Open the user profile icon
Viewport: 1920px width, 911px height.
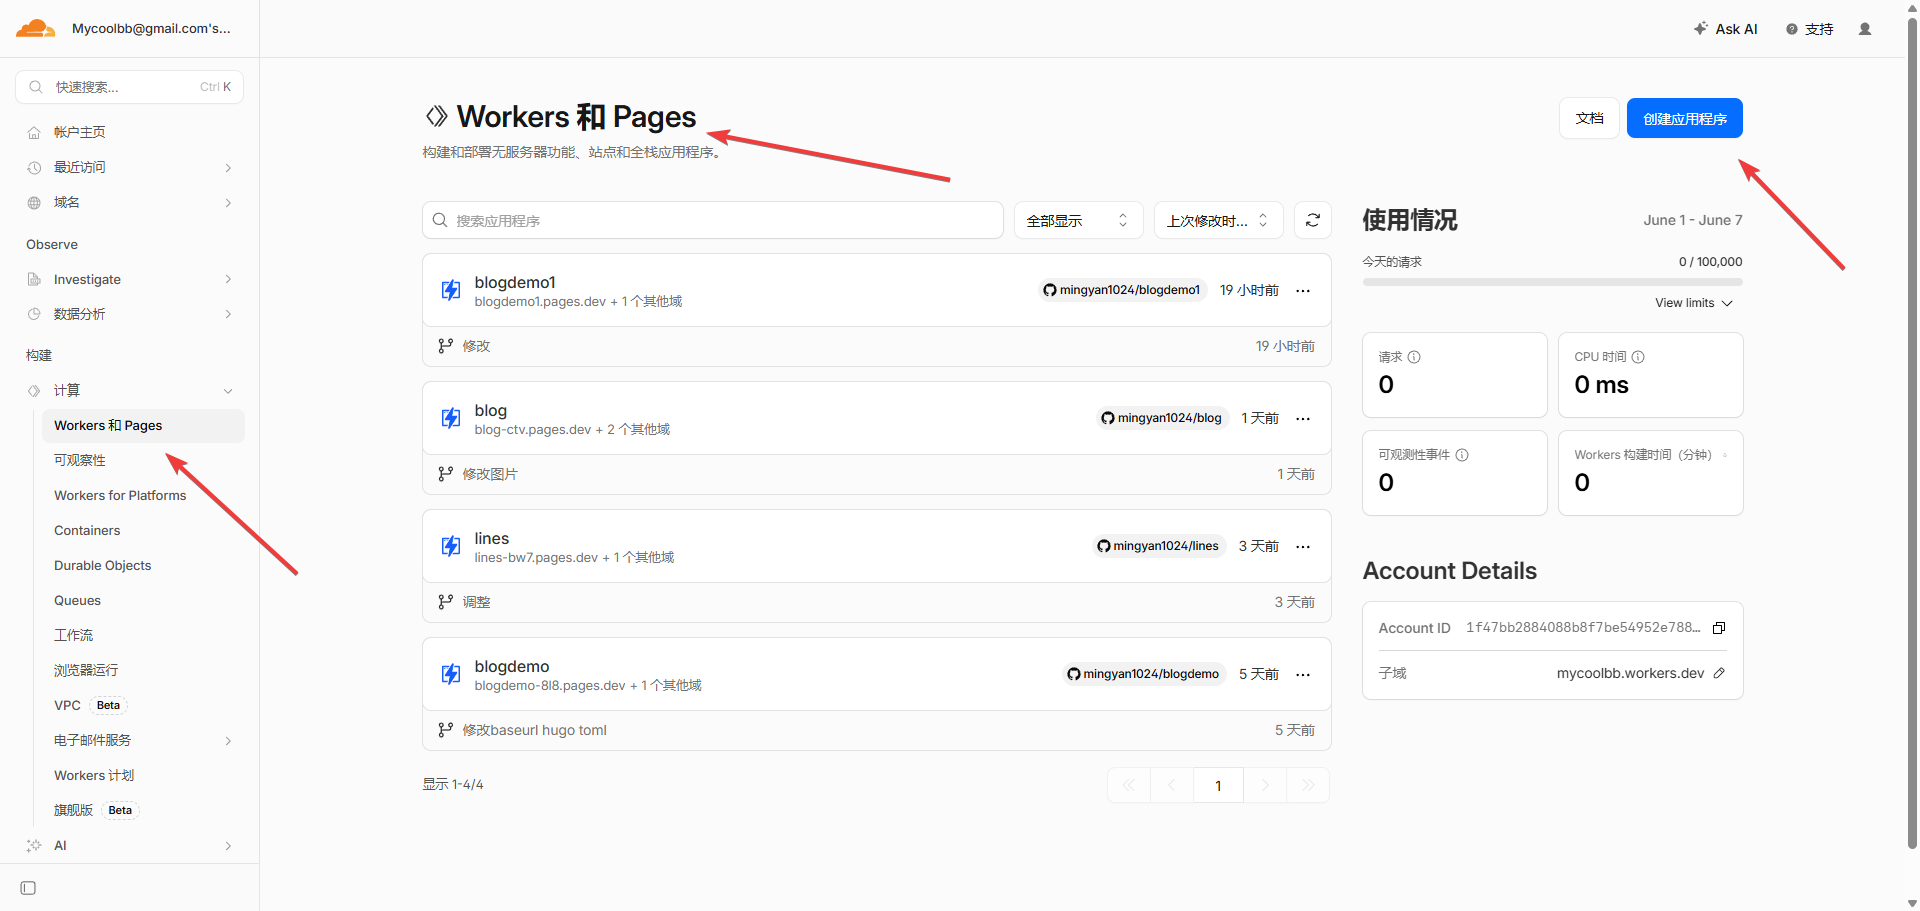[x=1865, y=29]
